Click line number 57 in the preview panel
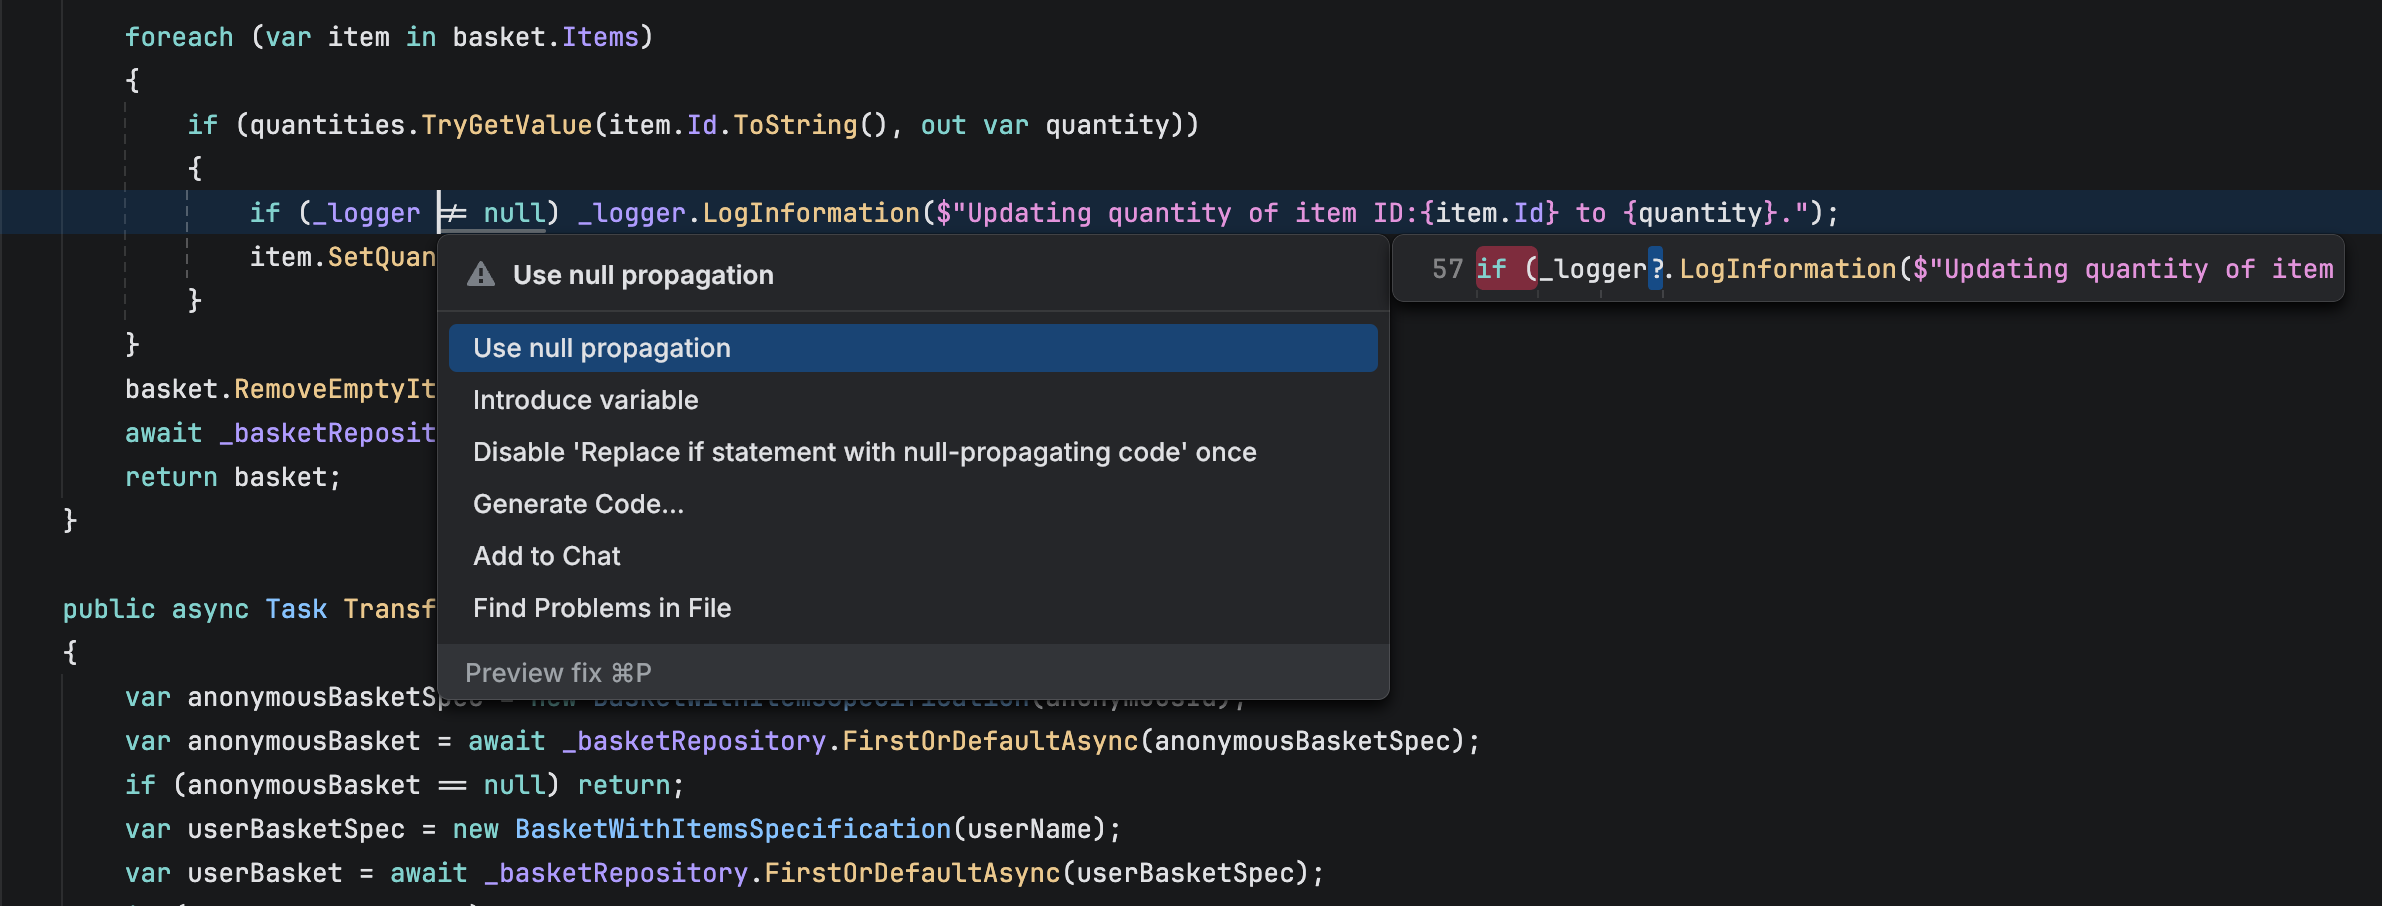2382x906 pixels. 1446,268
